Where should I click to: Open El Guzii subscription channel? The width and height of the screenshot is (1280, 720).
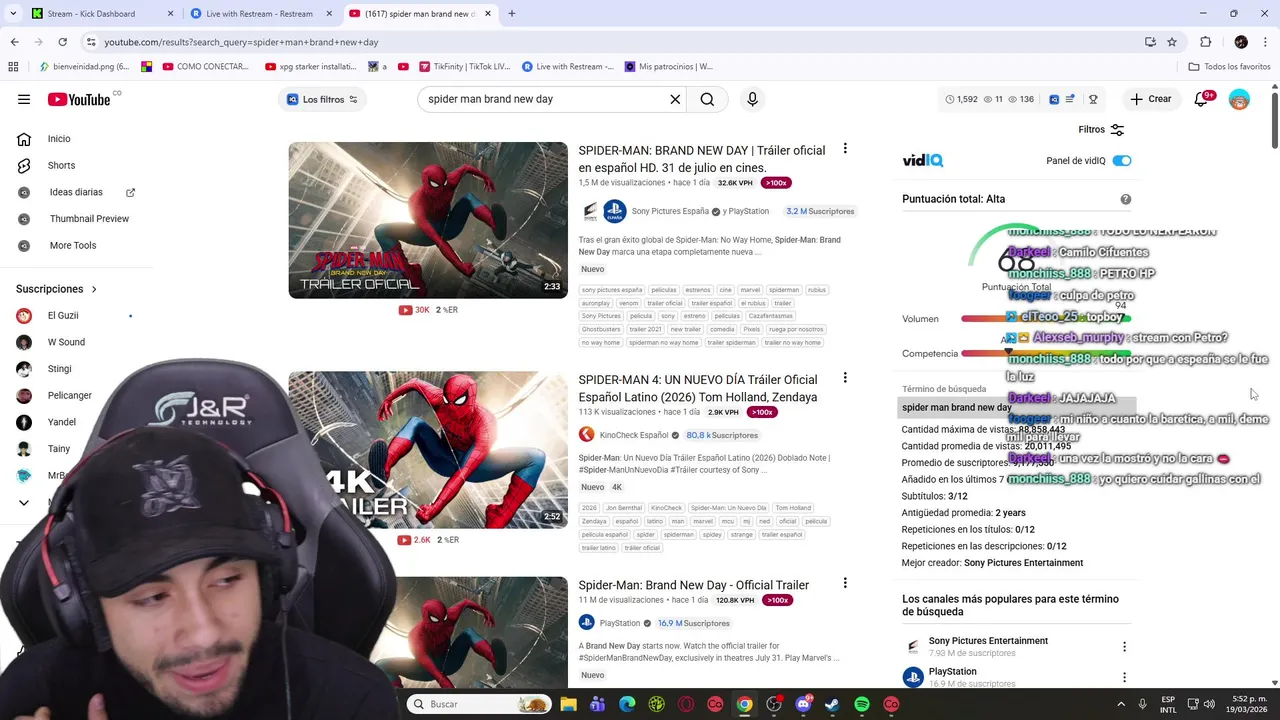pos(63,315)
